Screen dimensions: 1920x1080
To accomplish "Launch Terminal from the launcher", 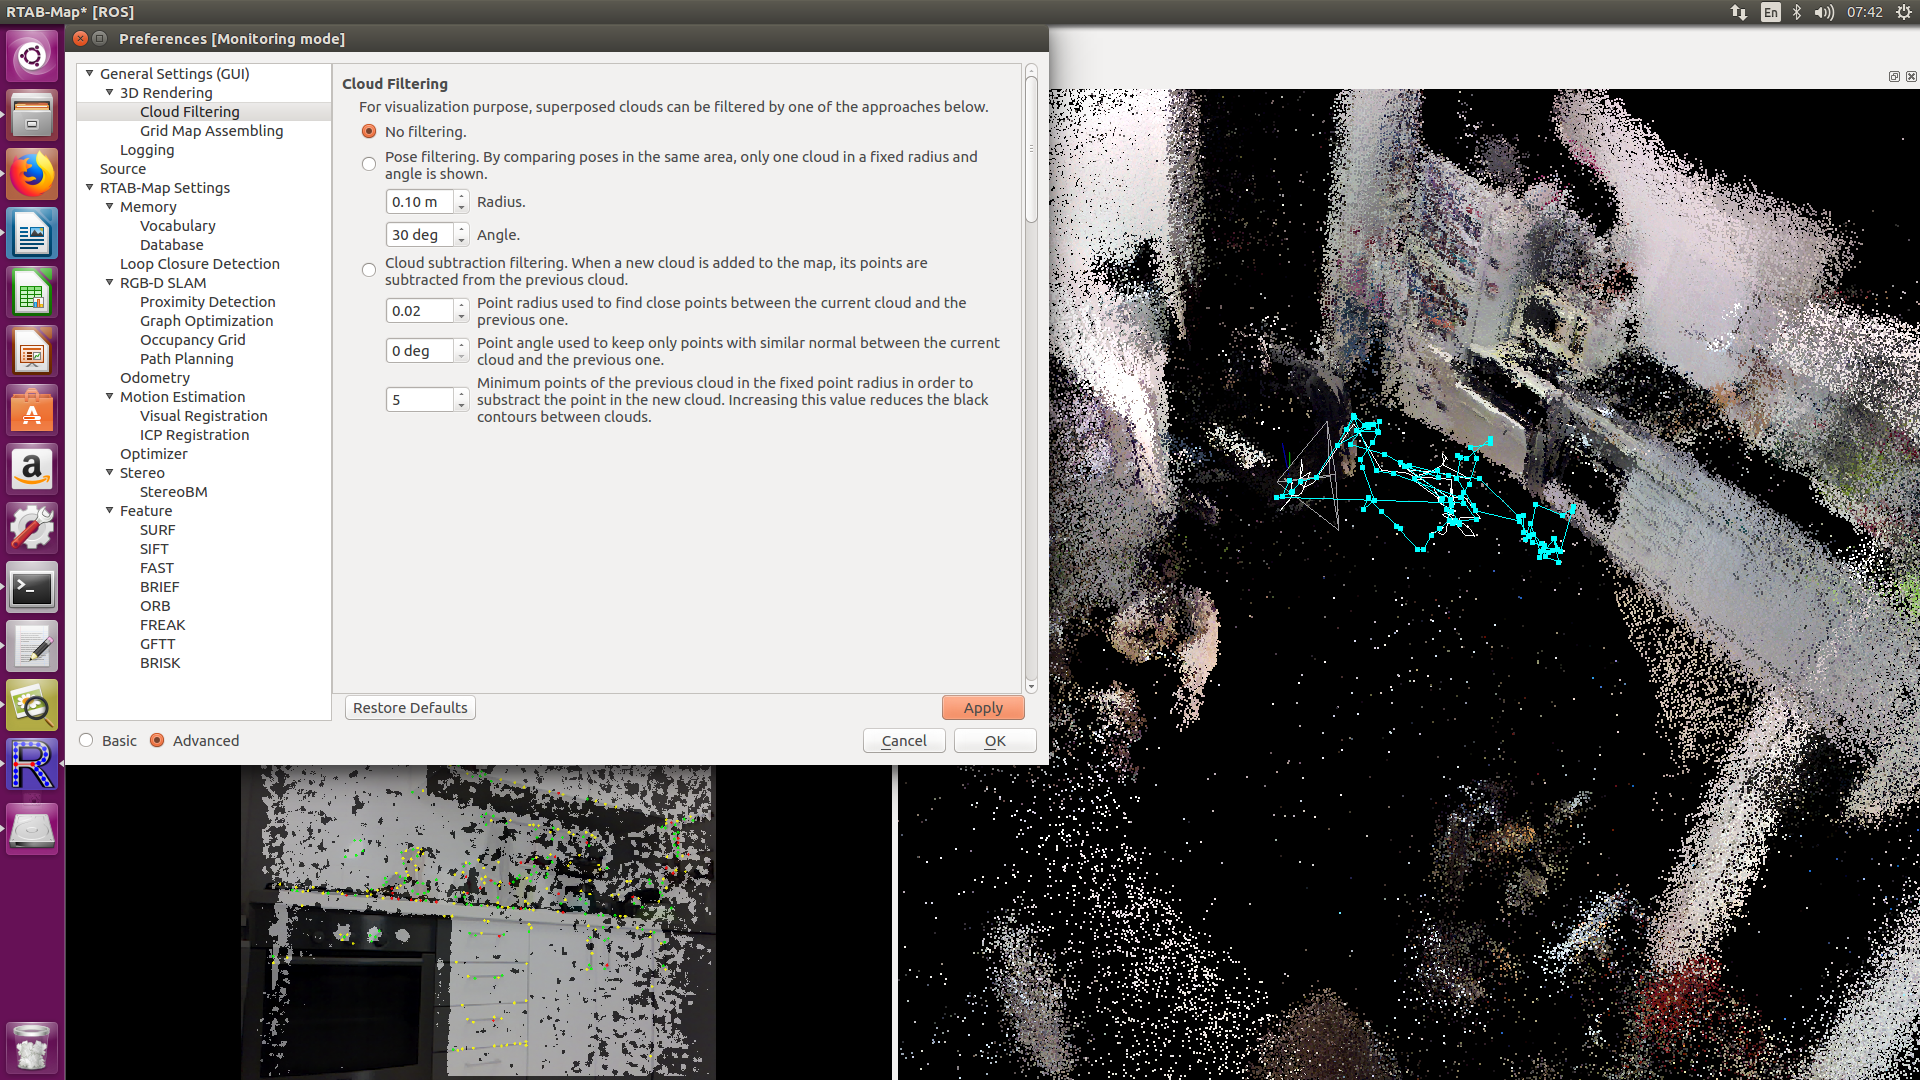I will [32, 588].
